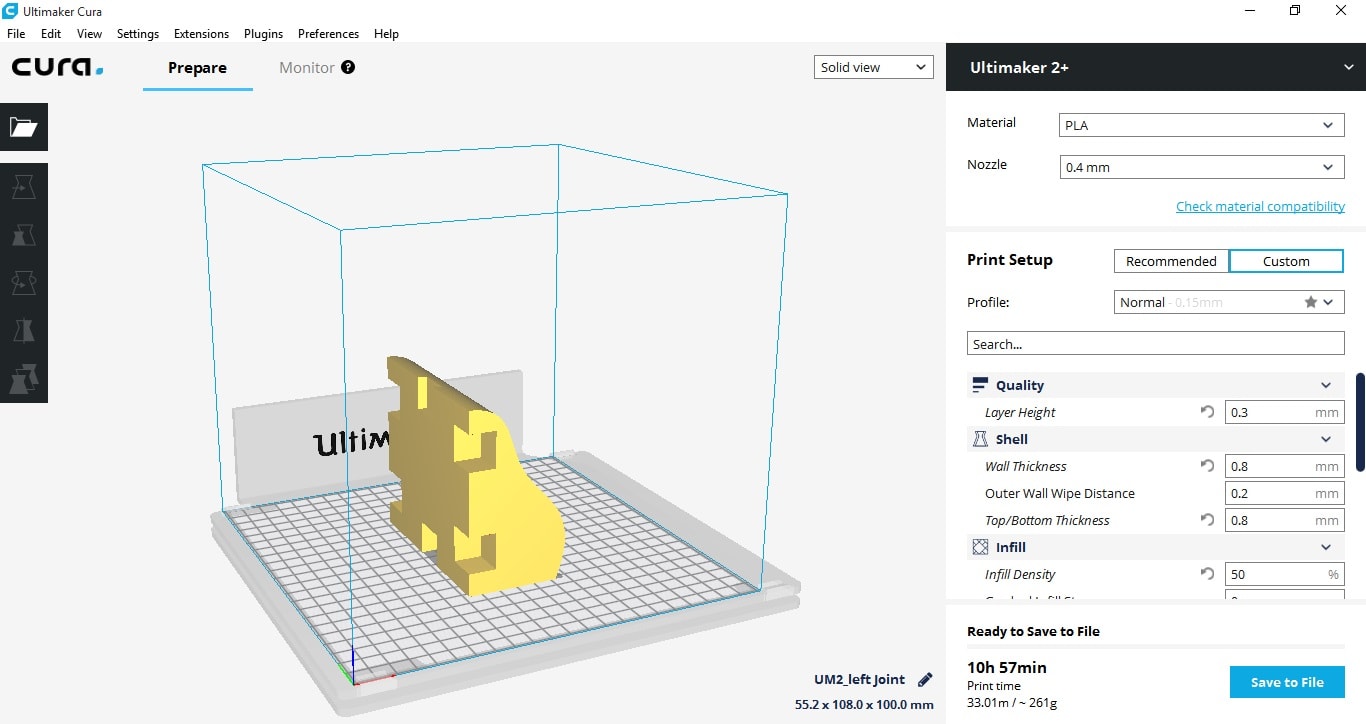Open the Plugins menu
The height and width of the screenshot is (724, 1366).
tap(264, 33)
